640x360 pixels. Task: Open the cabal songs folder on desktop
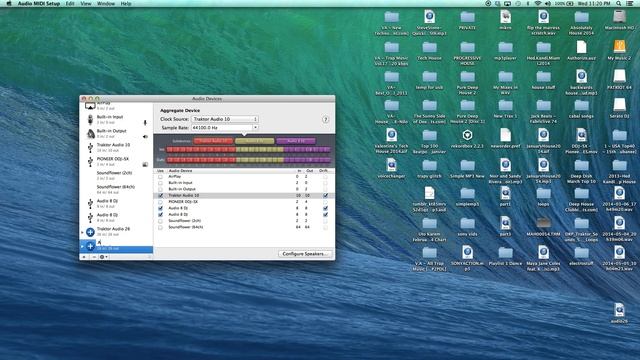[x=581, y=106]
